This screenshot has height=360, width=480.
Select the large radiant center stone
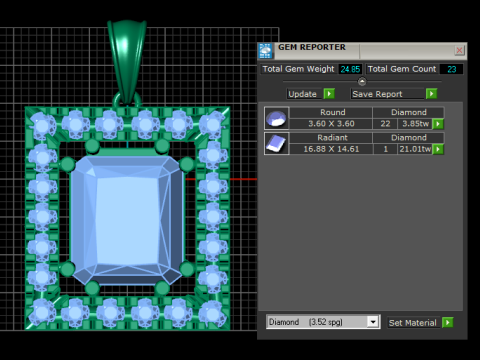tap(127, 220)
